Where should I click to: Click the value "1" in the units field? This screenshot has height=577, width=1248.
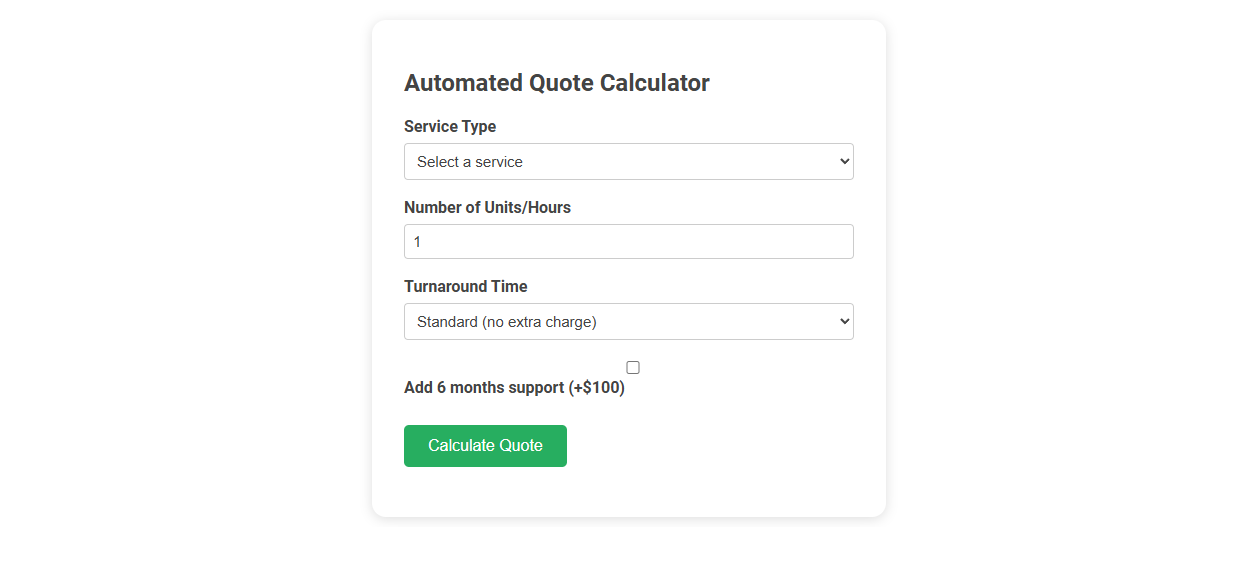(x=419, y=241)
